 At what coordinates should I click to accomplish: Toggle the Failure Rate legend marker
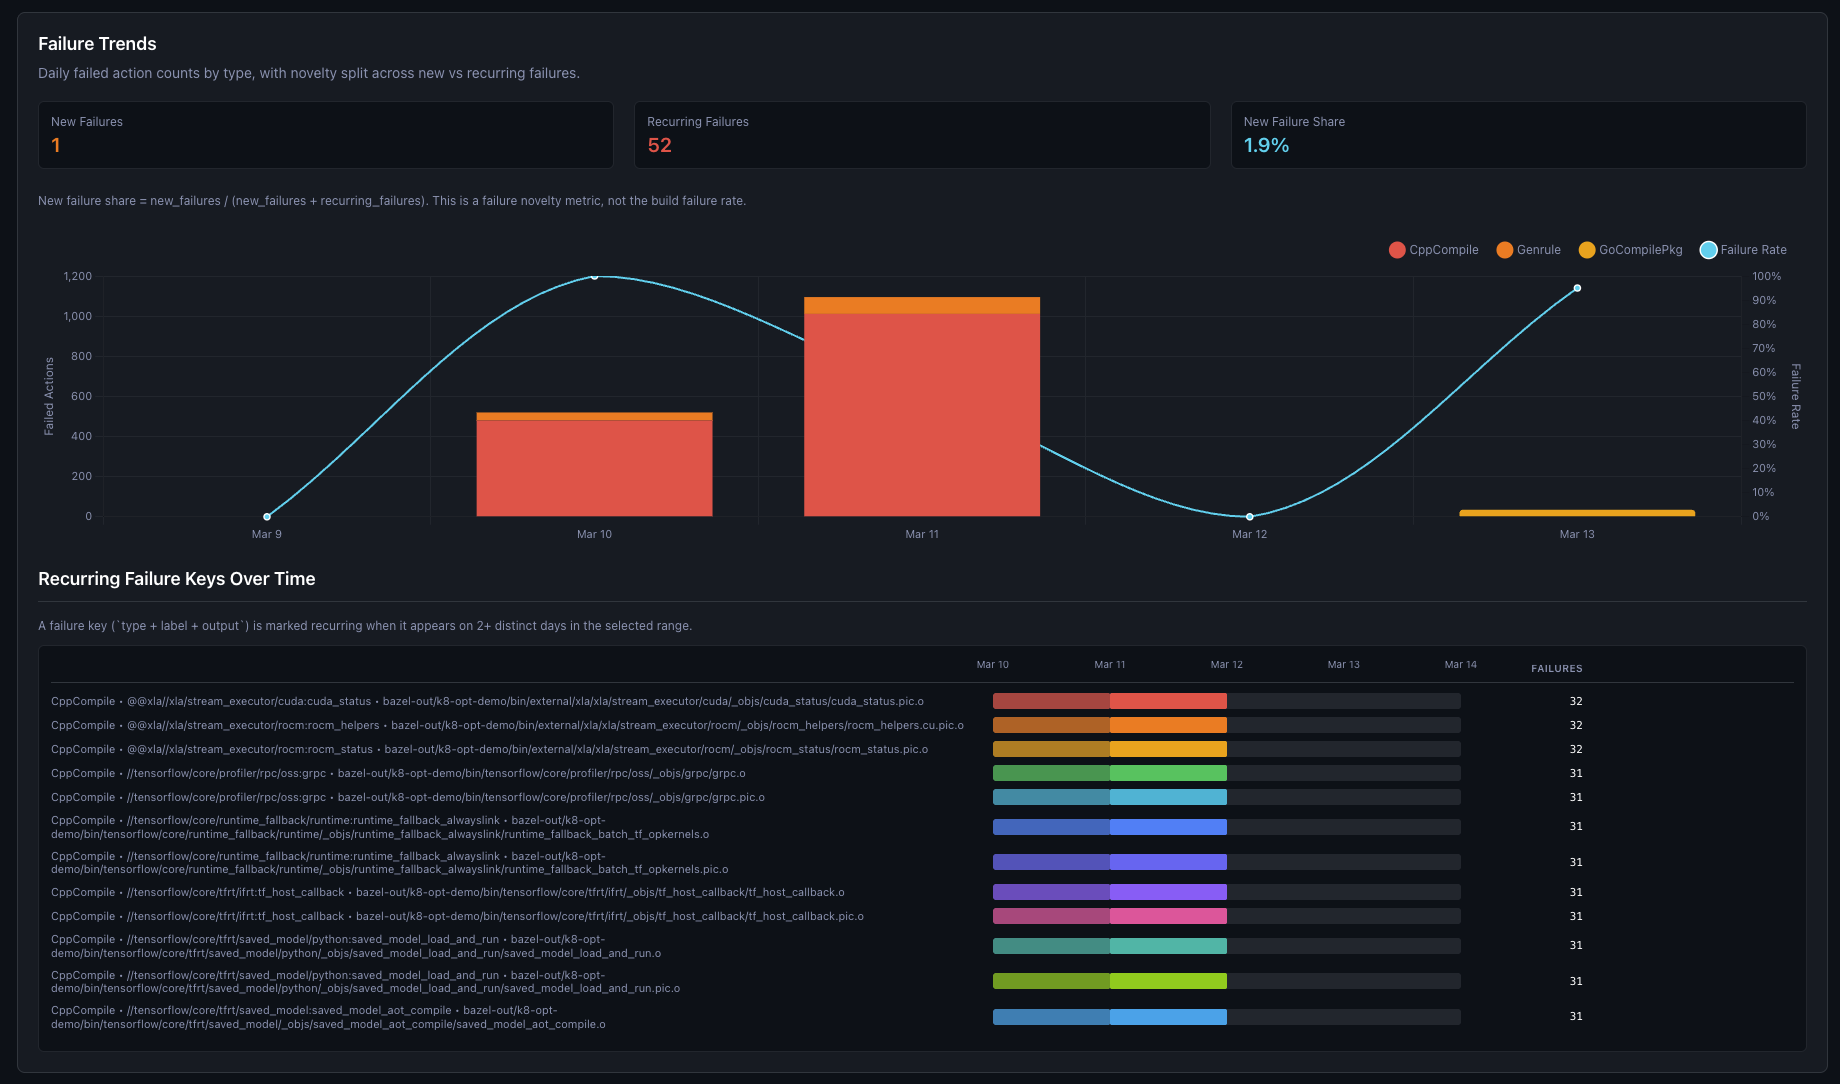1708,250
